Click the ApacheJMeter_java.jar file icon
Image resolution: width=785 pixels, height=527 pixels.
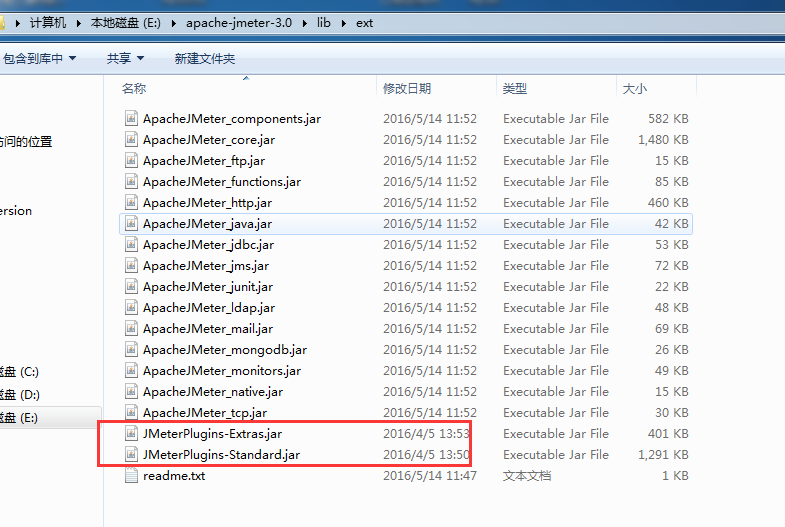tap(131, 223)
